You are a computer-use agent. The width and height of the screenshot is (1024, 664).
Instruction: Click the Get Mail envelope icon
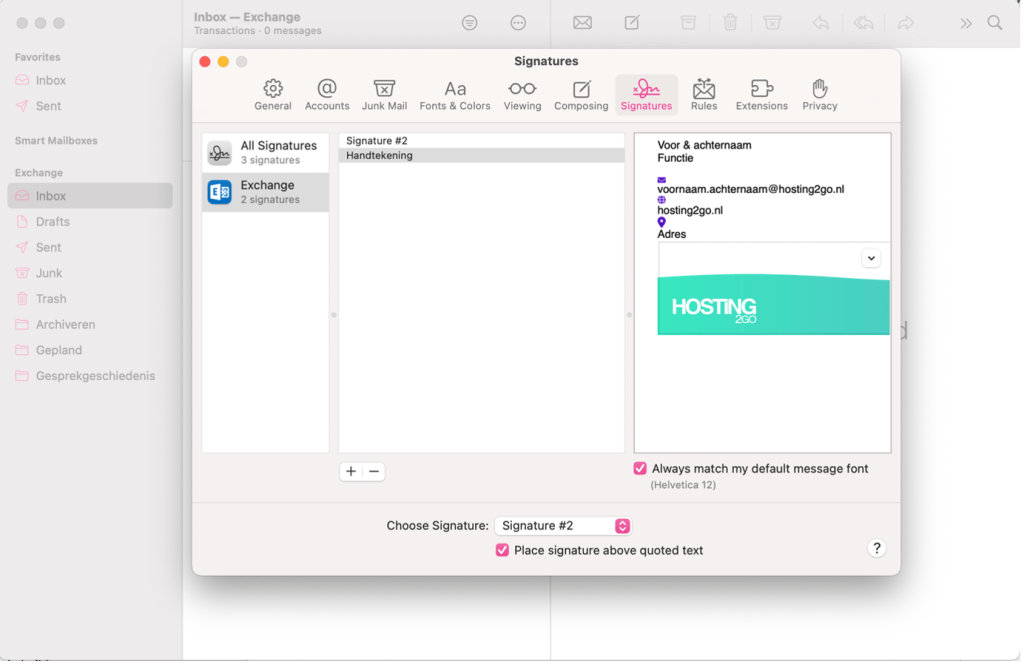(x=582, y=24)
